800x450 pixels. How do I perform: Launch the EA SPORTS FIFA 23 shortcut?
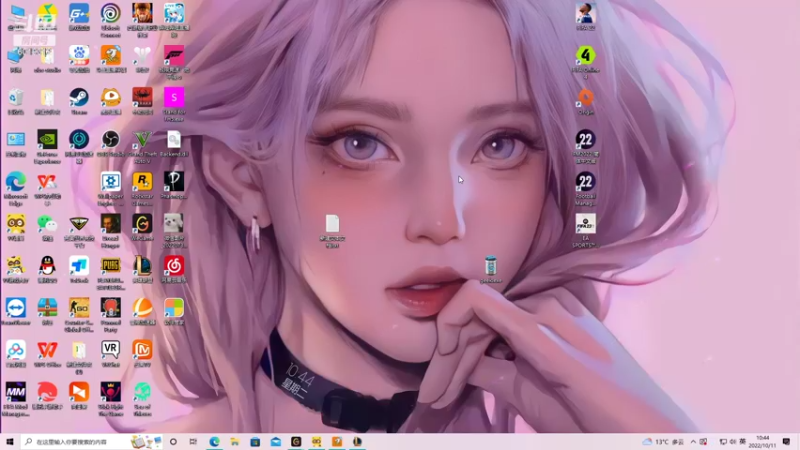(x=586, y=231)
